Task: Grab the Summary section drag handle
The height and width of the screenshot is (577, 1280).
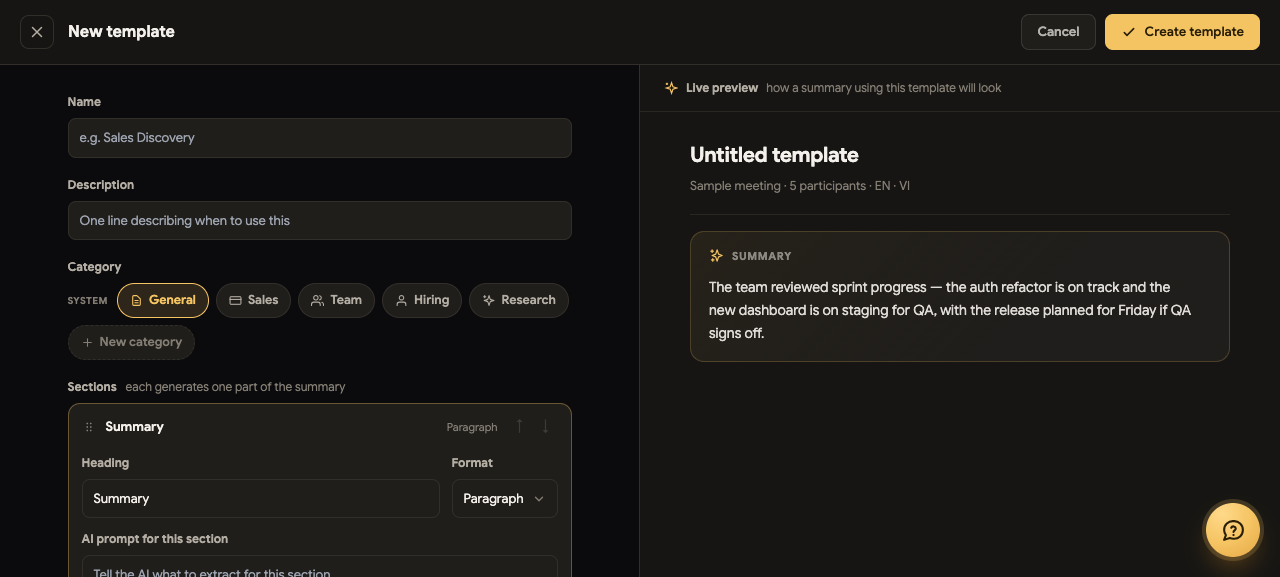Action: tap(89, 427)
